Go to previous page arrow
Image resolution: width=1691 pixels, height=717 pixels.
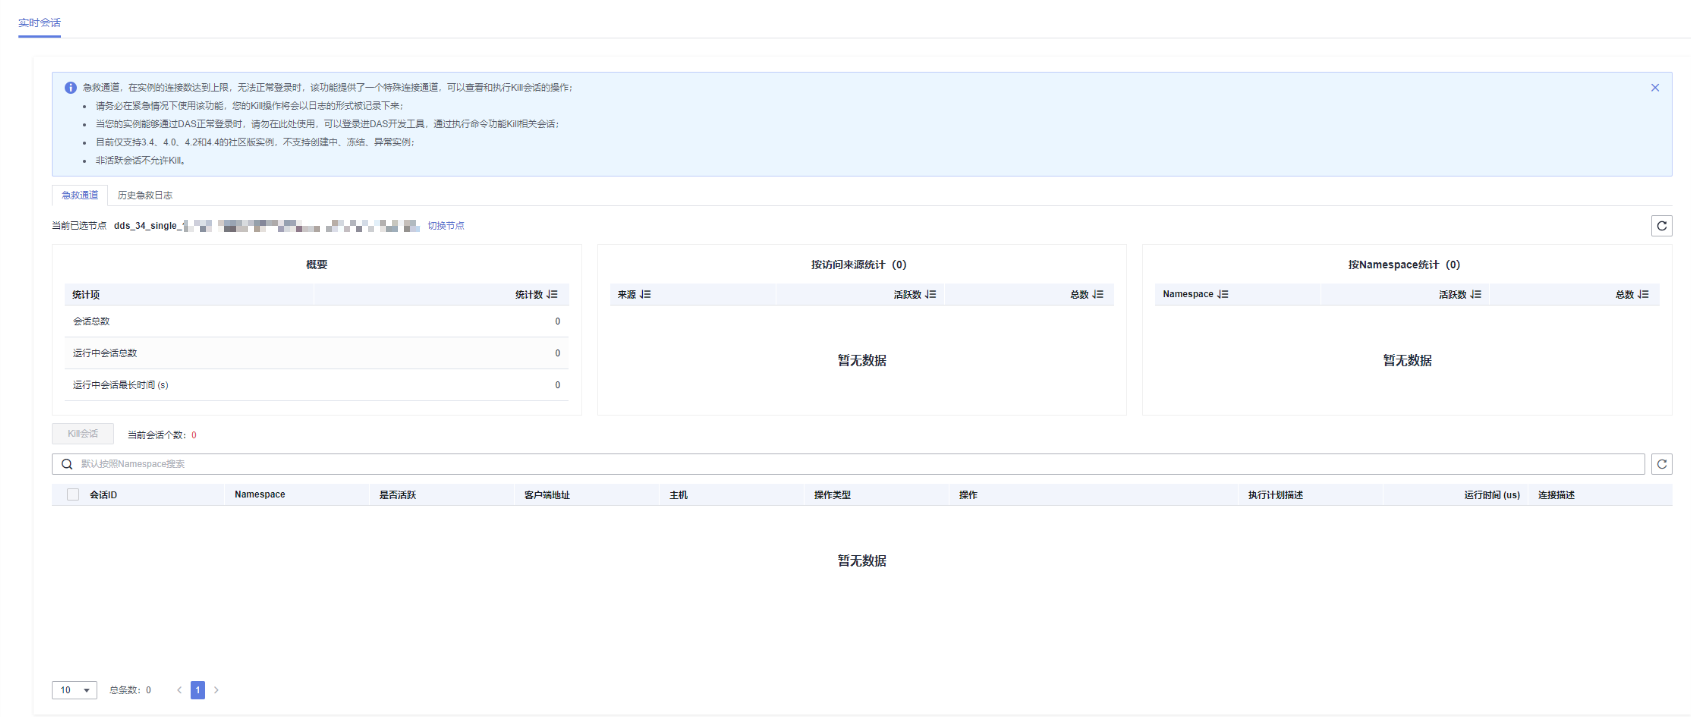click(179, 690)
